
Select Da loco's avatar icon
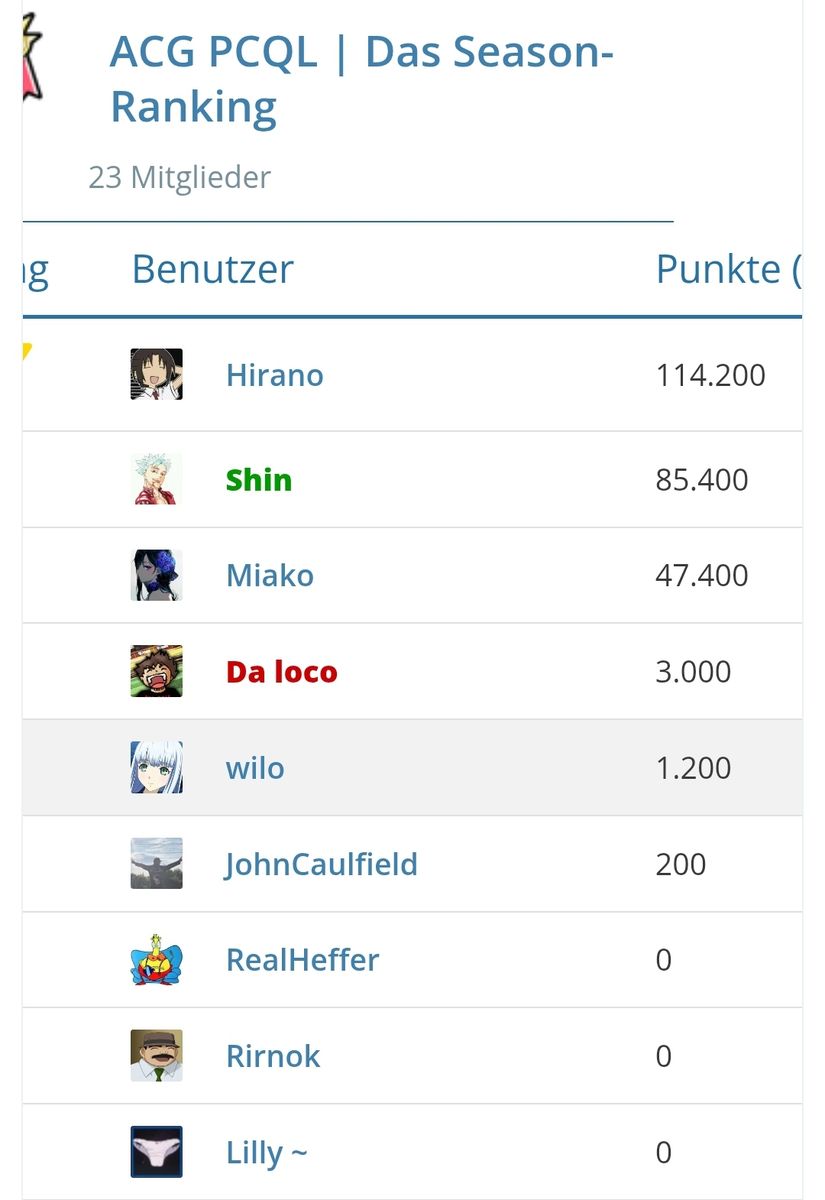tap(156, 671)
